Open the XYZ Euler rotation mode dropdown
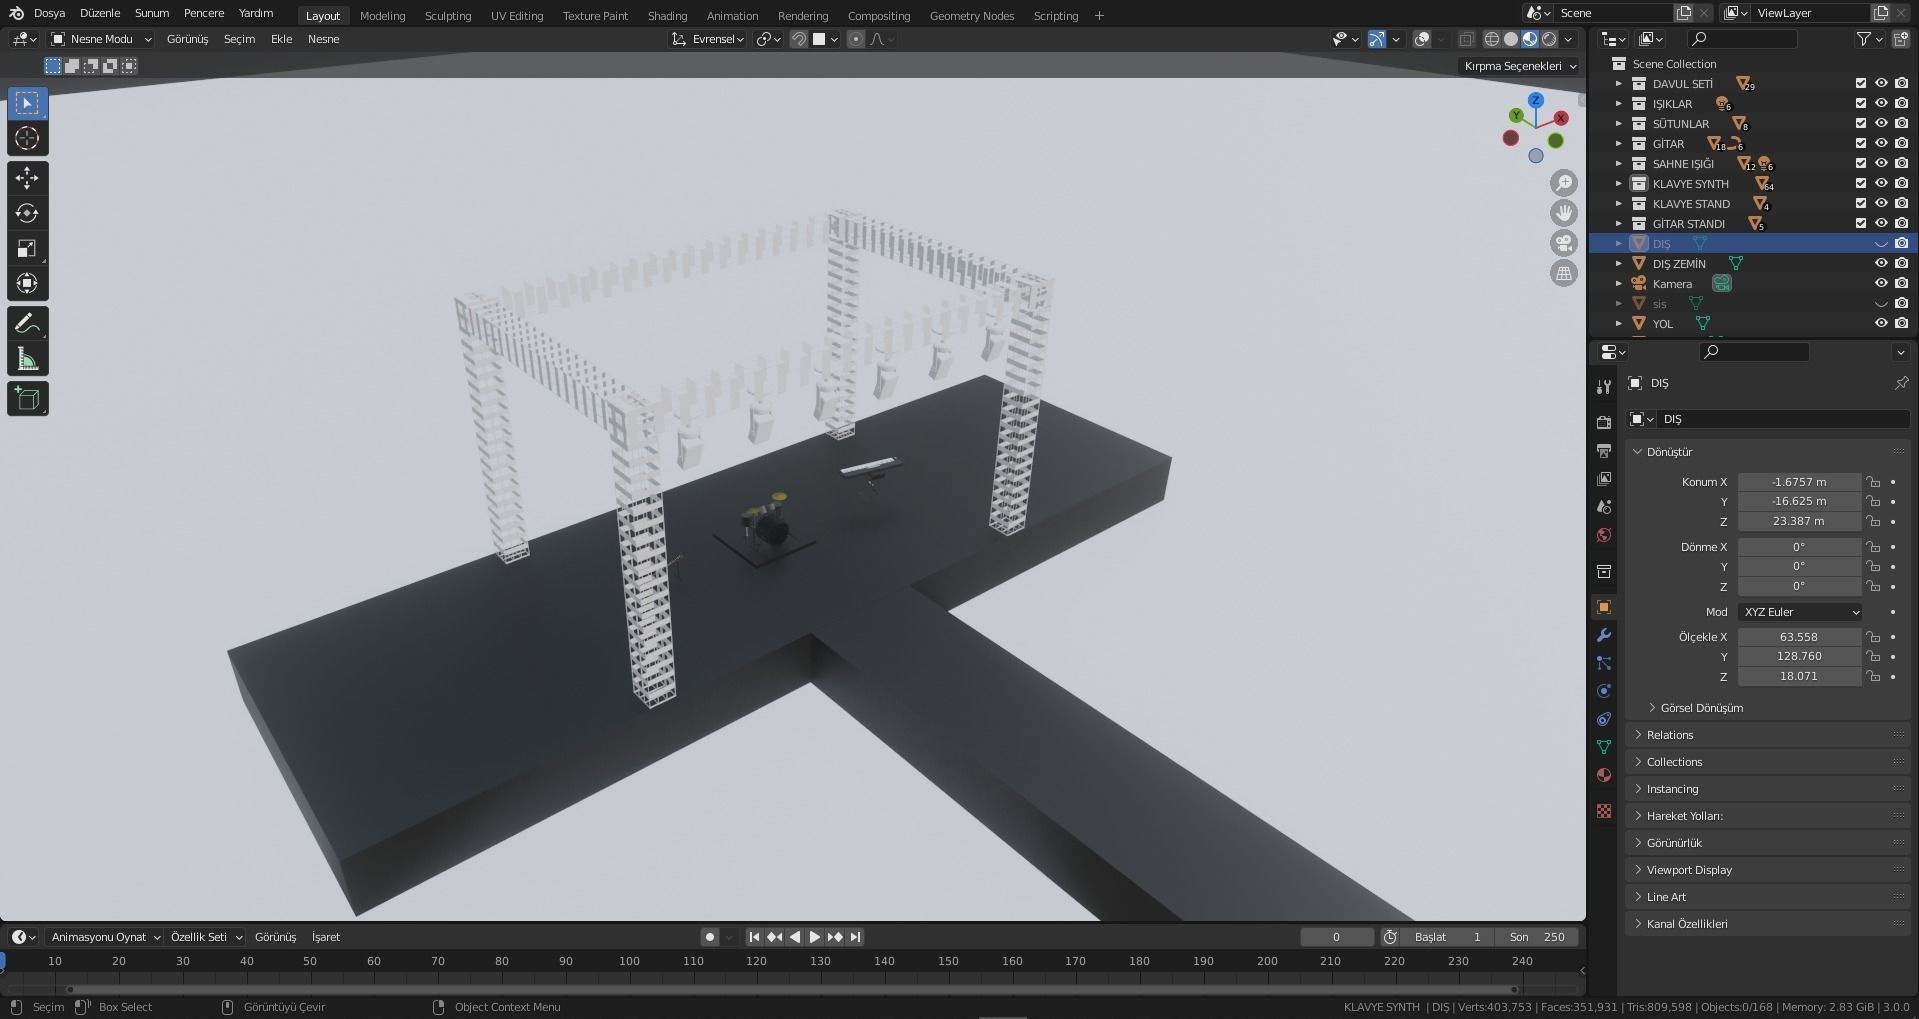 coord(1800,612)
